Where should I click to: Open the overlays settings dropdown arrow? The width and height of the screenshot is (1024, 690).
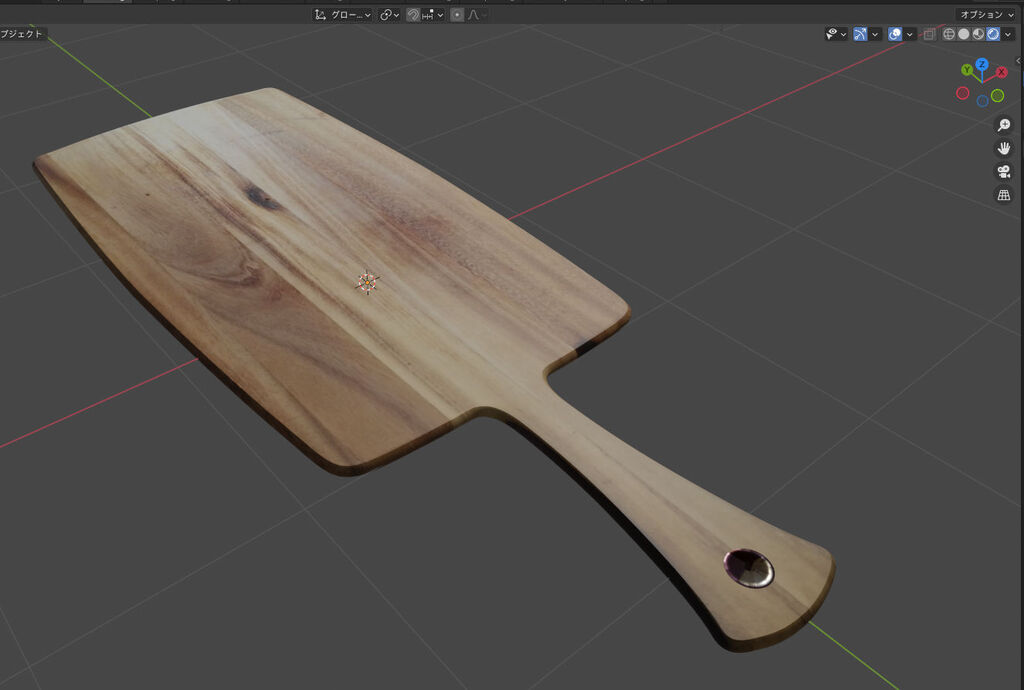click(x=910, y=34)
